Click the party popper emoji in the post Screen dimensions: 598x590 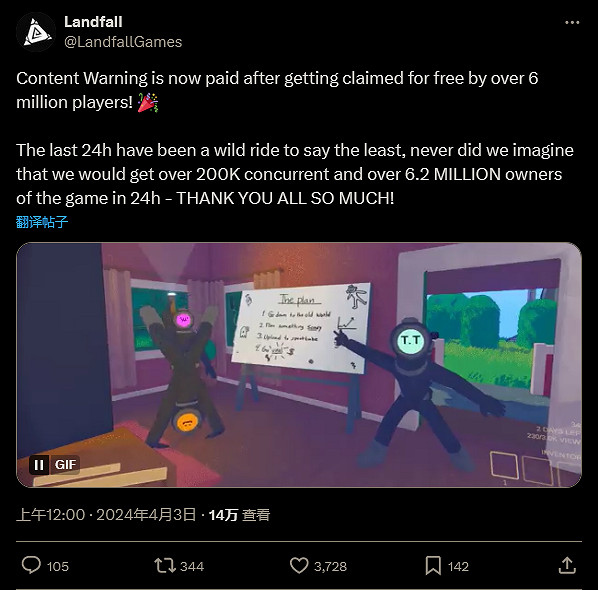tap(148, 103)
